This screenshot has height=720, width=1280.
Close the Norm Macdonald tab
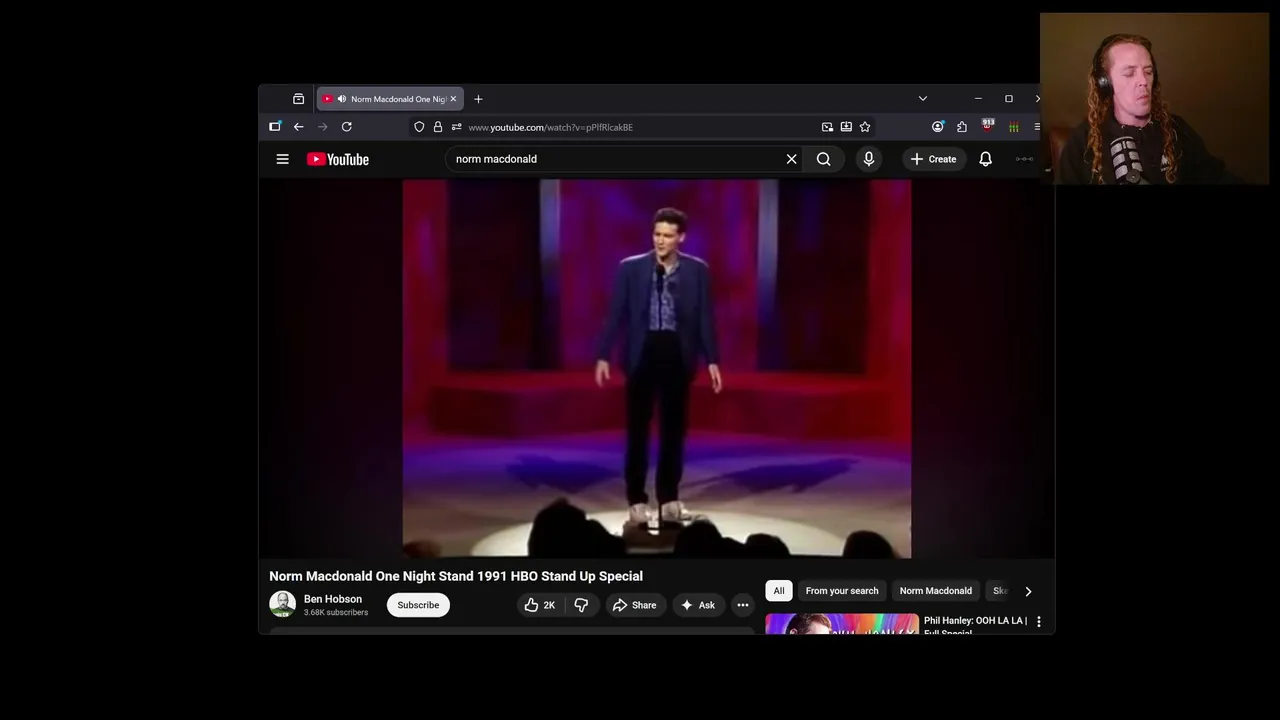point(453,99)
